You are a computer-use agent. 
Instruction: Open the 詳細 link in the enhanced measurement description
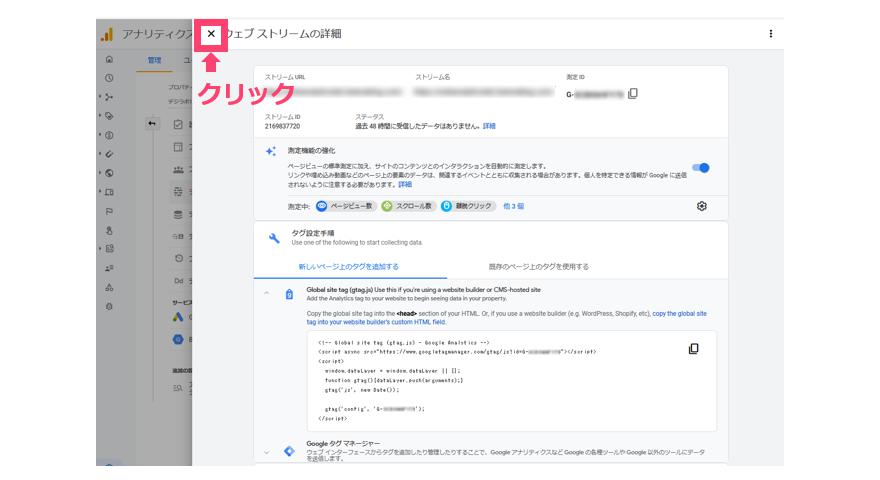[405, 184]
